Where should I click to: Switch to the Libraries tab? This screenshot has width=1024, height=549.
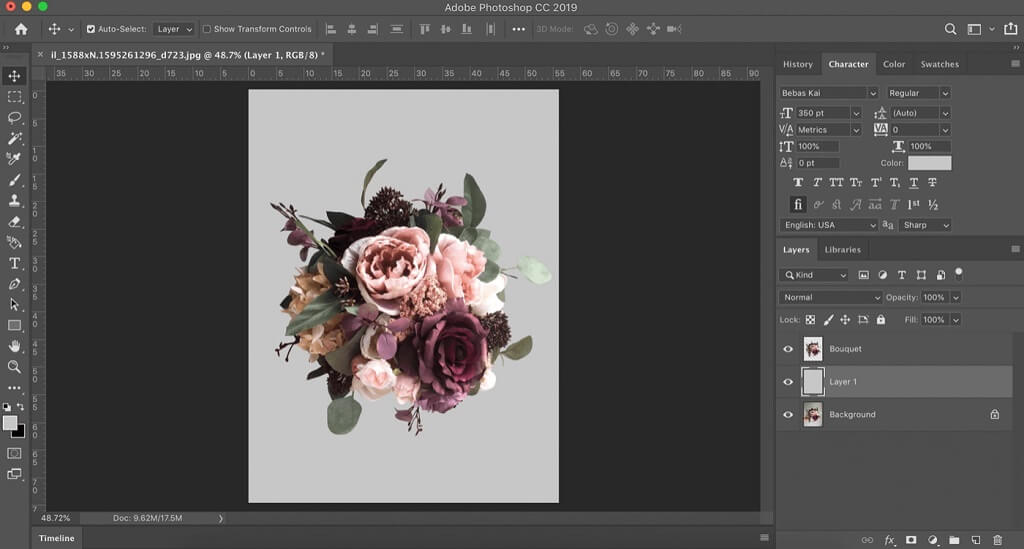coord(842,249)
